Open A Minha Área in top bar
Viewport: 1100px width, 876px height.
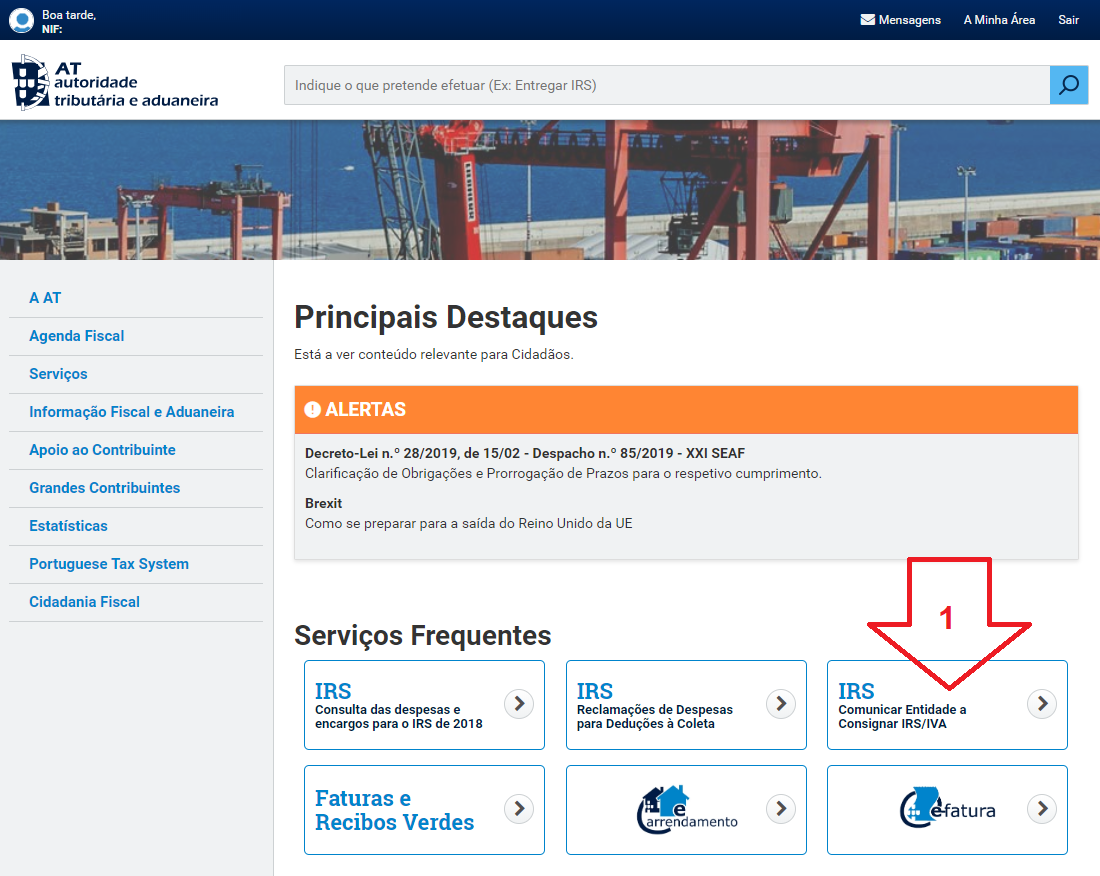999,20
